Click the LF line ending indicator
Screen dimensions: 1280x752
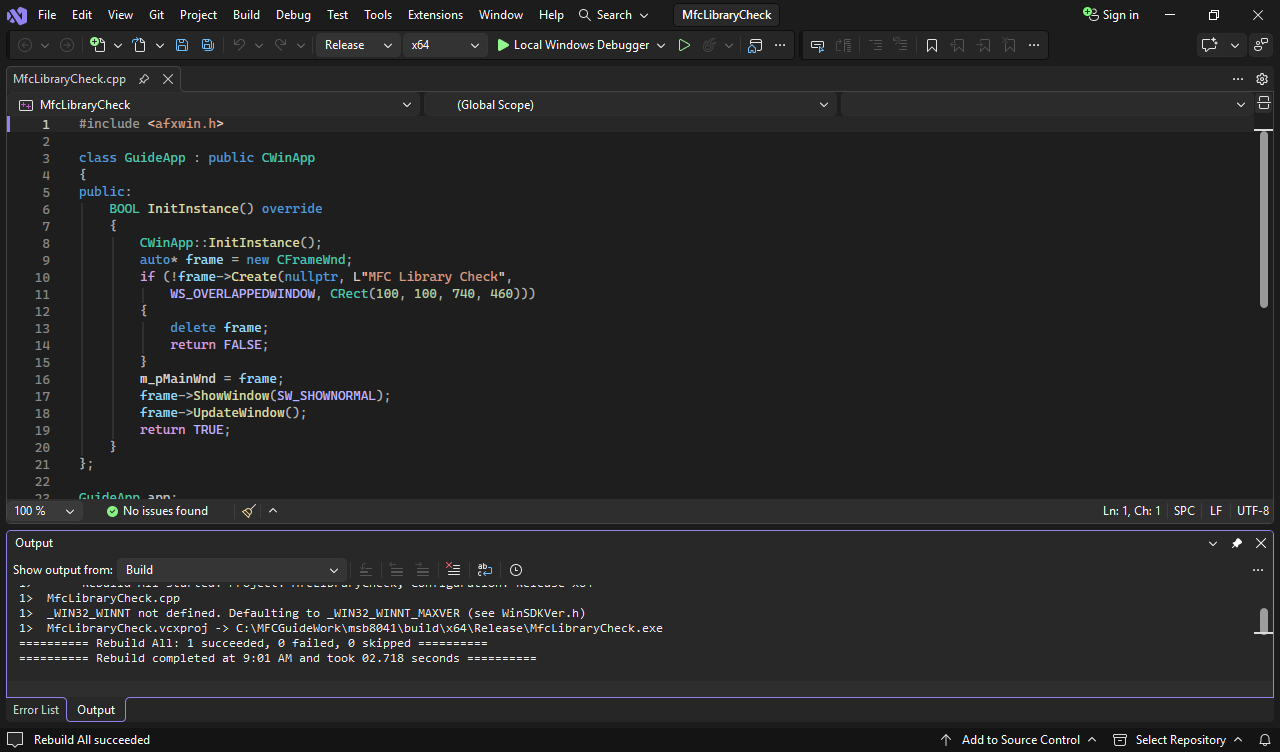tap(1216, 511)
